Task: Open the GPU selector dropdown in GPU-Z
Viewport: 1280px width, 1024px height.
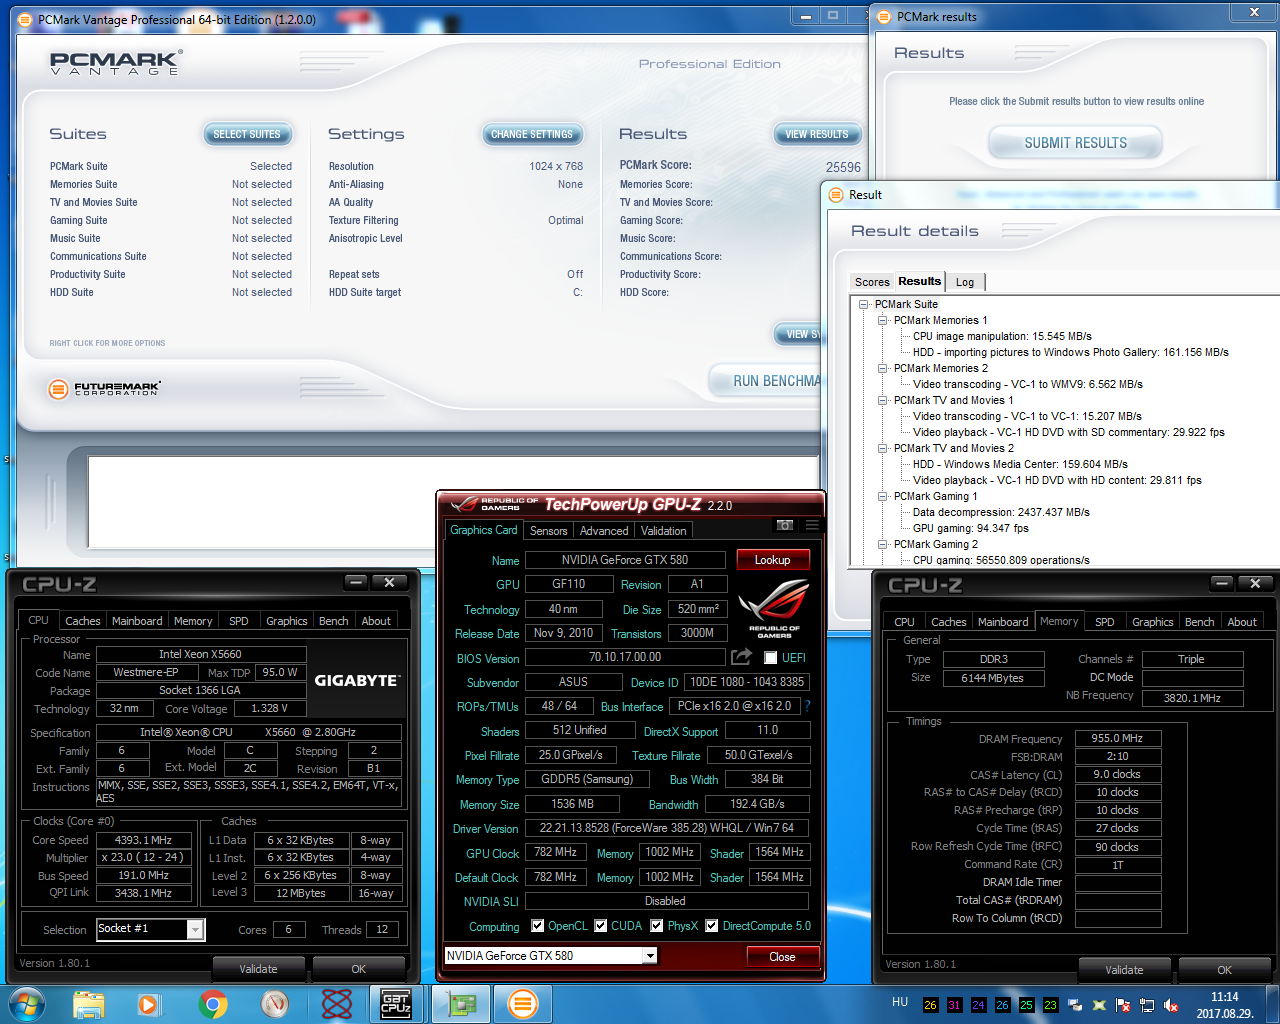Action: [650, 956]
